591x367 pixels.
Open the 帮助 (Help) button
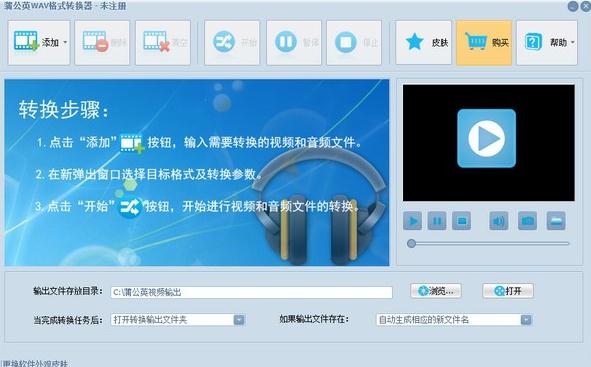pyautogui.click(x=547, y=43)
